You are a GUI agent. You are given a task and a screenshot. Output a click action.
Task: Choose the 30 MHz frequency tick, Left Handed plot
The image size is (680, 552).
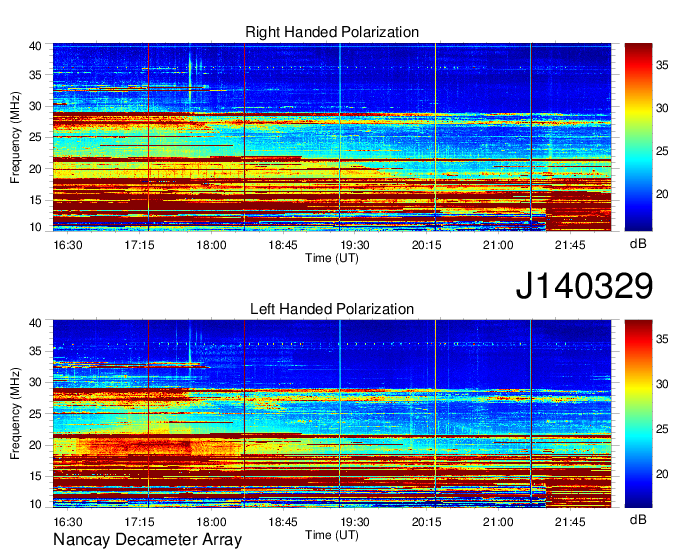pyautogui.click(x=35, y=382)
